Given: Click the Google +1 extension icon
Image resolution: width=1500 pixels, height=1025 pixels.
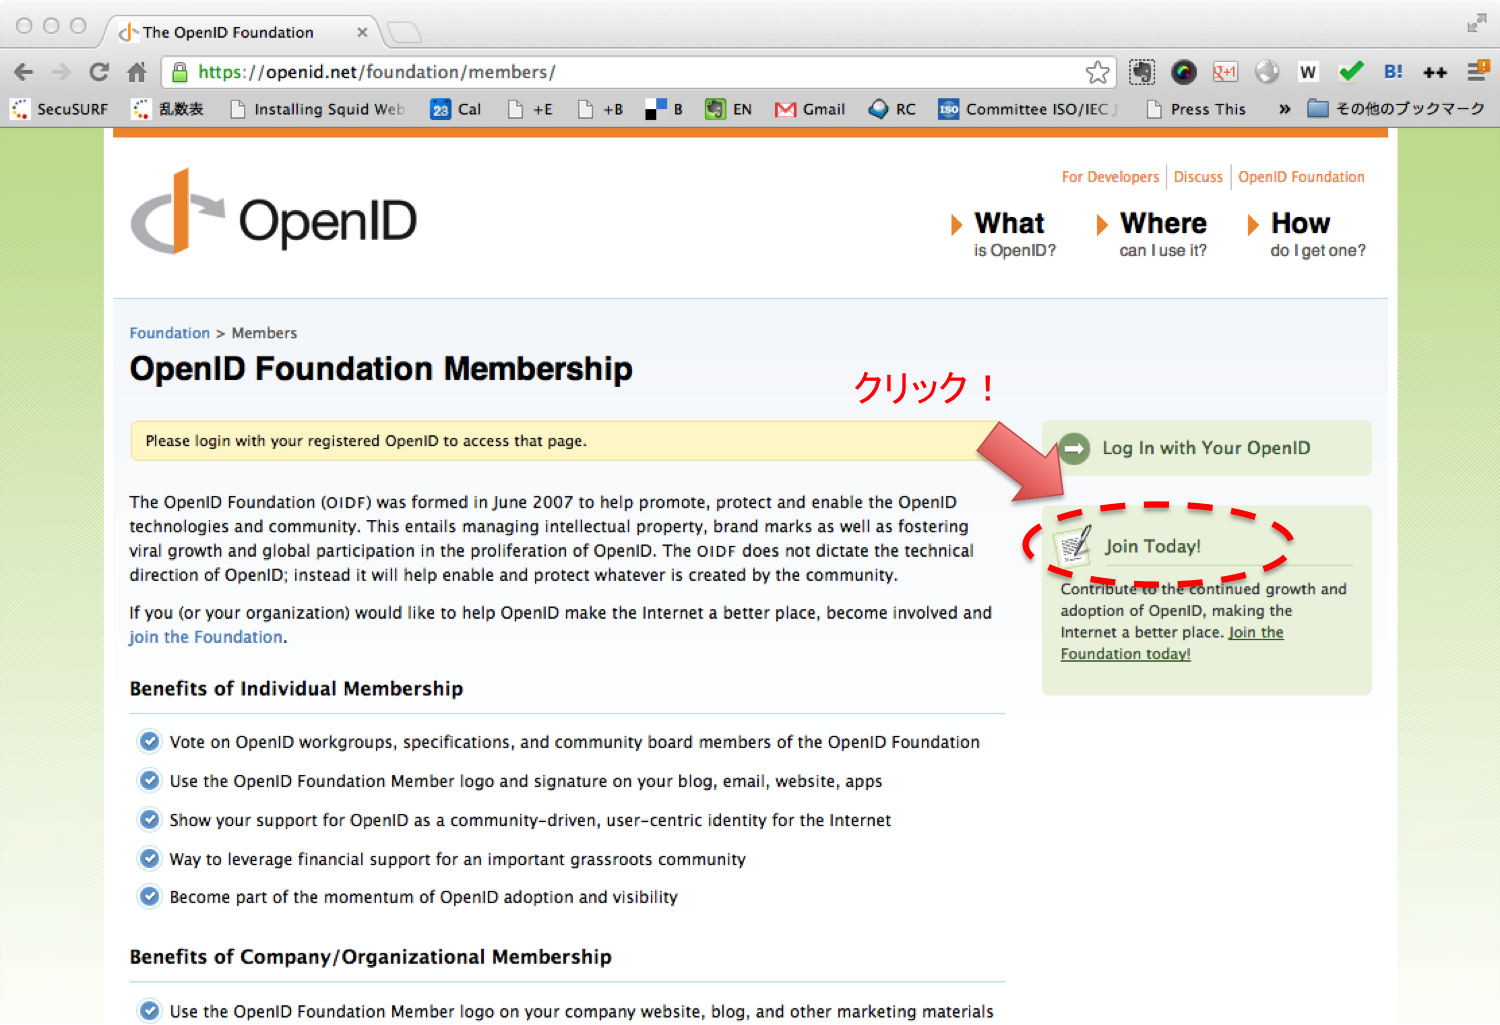Looking at the screenshot, I should coord(1225,72).
